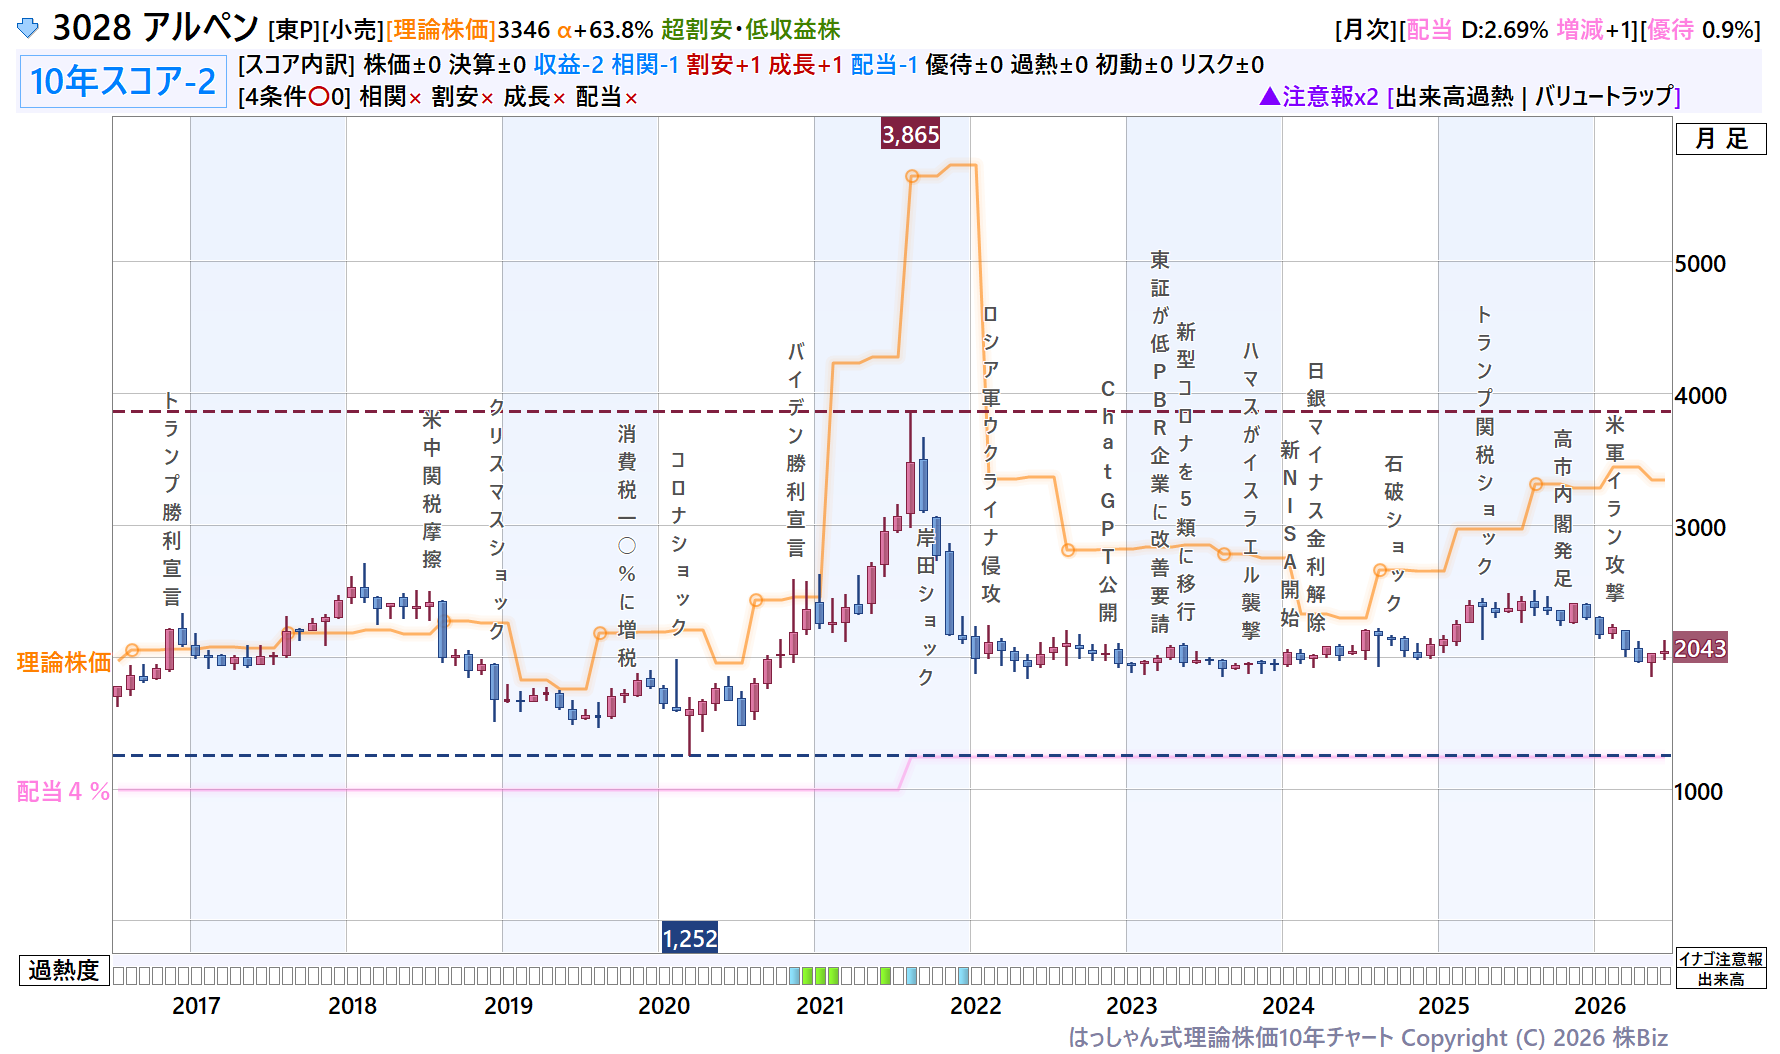Click the 過熱度 label box
This screenshot has width=1780, height=1054.
64,970
